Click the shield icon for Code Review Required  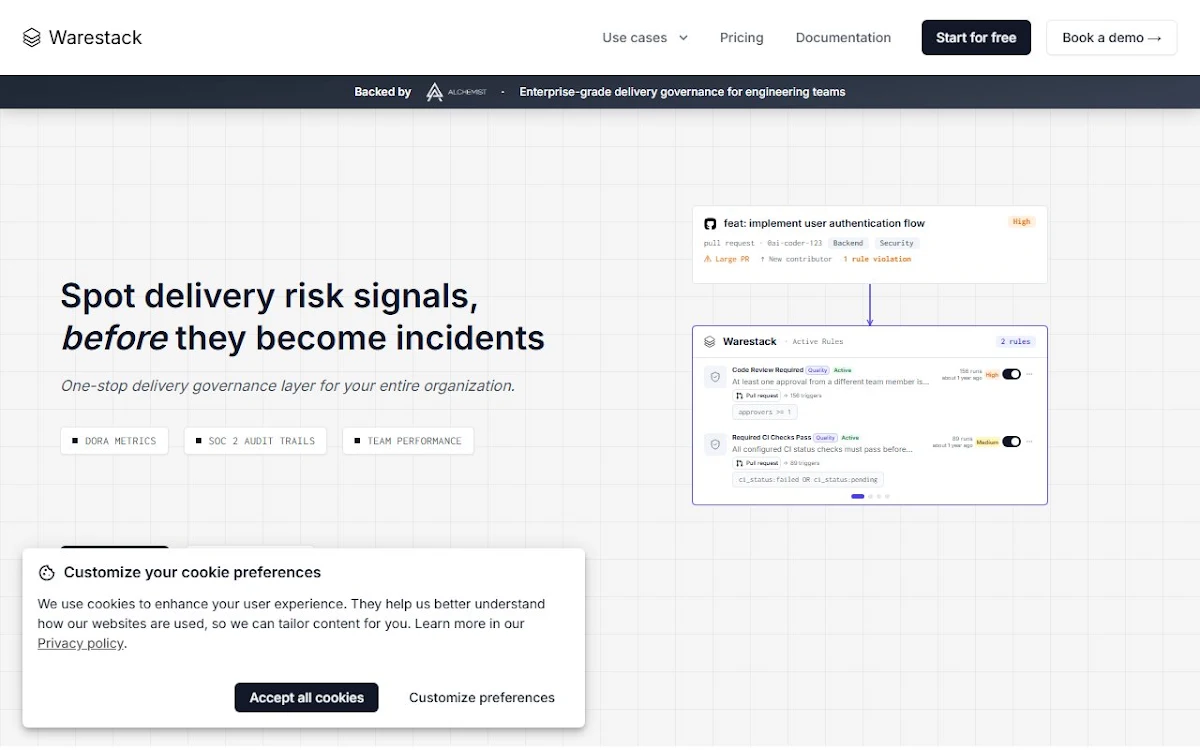[x=715, y=377]
